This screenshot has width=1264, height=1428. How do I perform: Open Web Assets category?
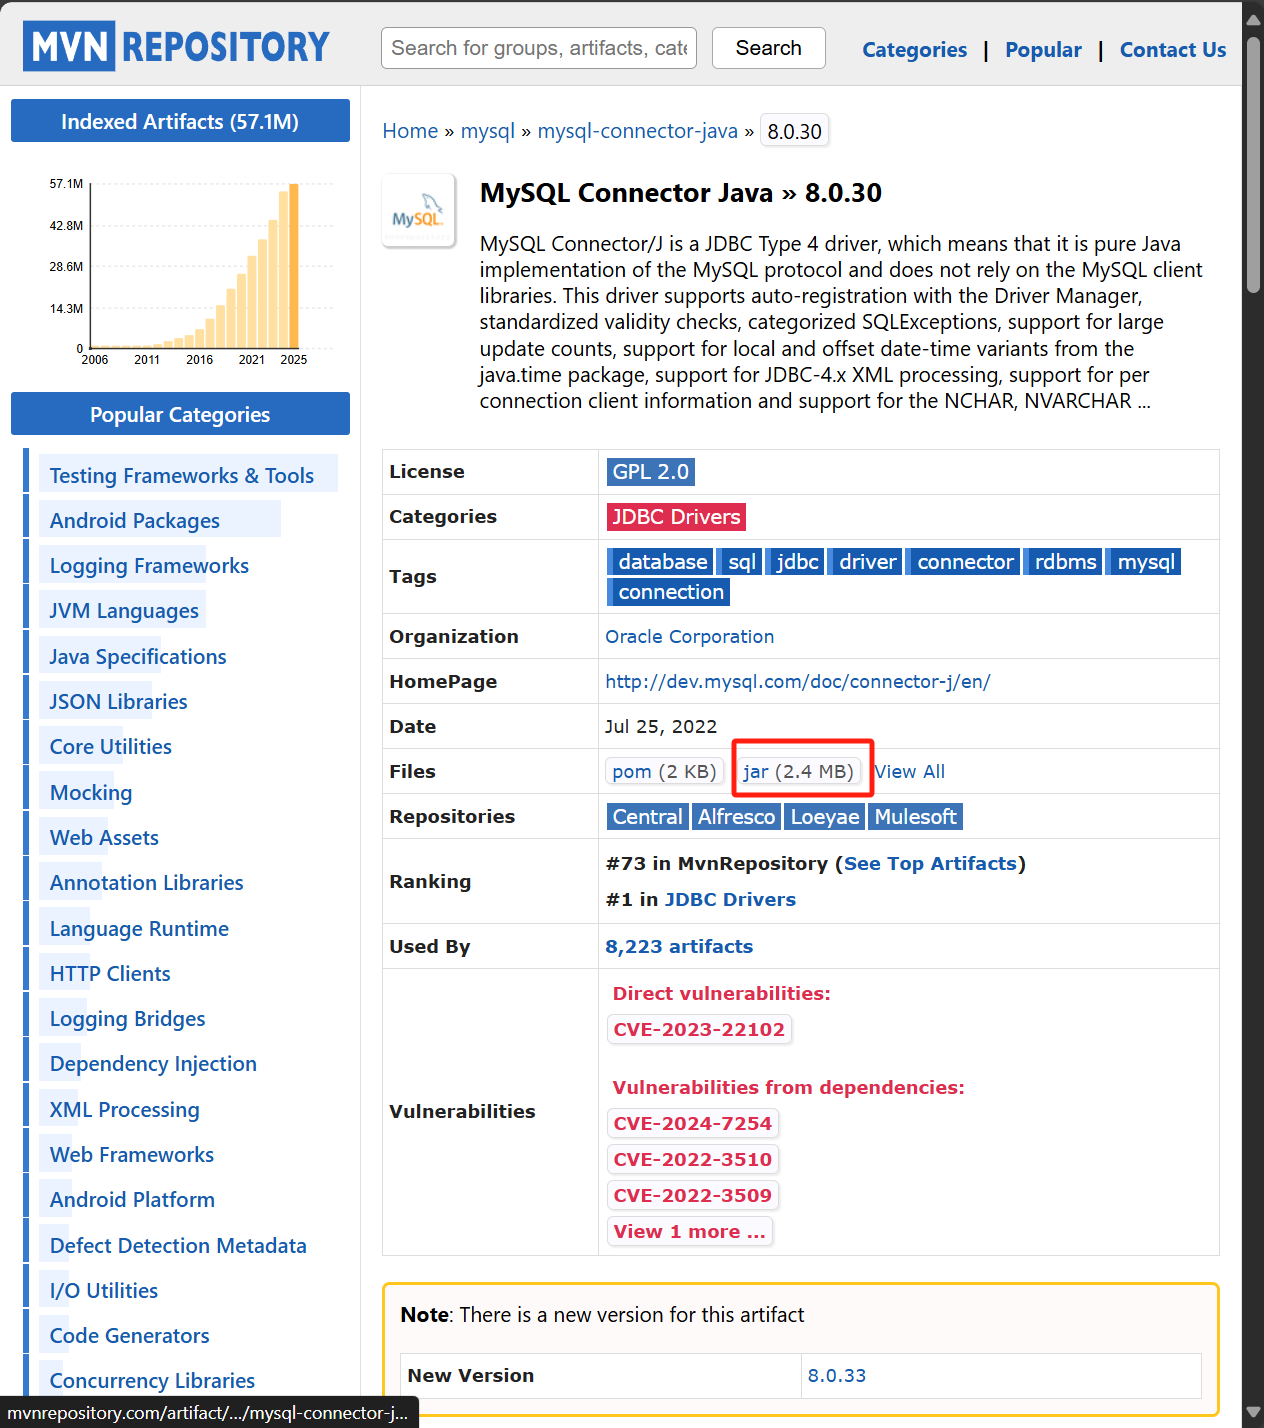pos(104,838)
